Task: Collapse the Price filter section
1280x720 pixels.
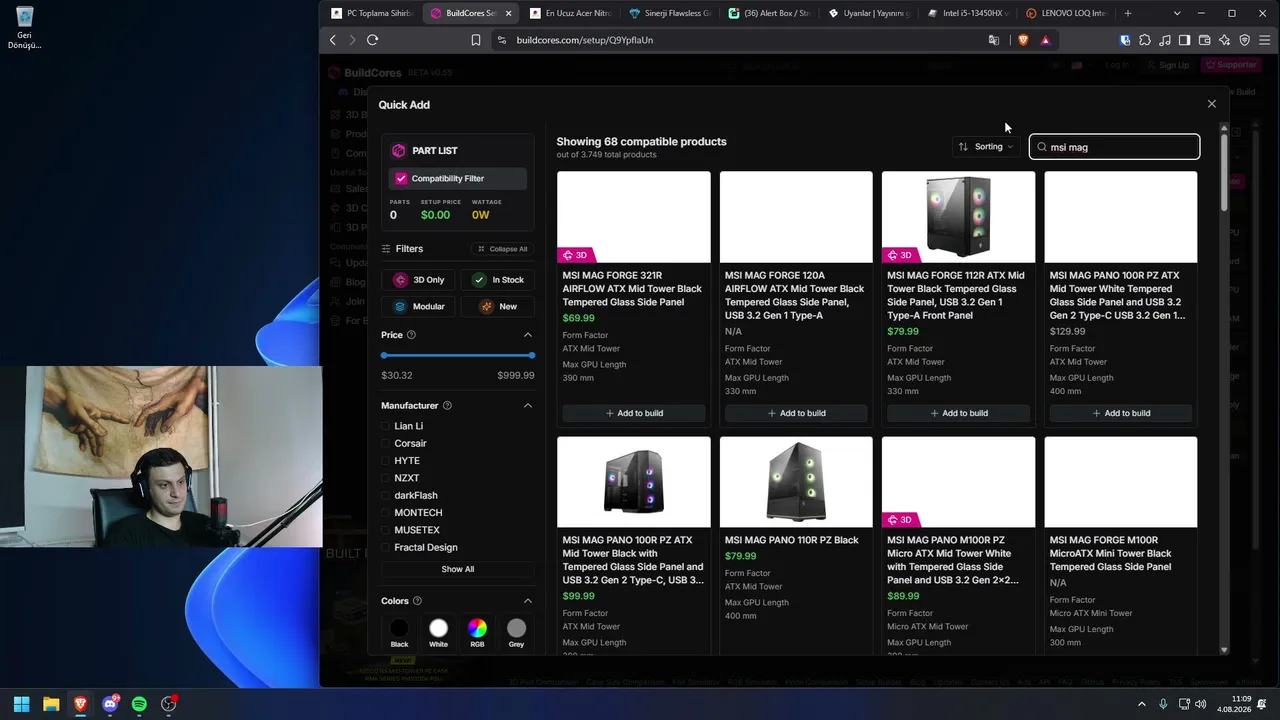Action: [x=528, y=335]
